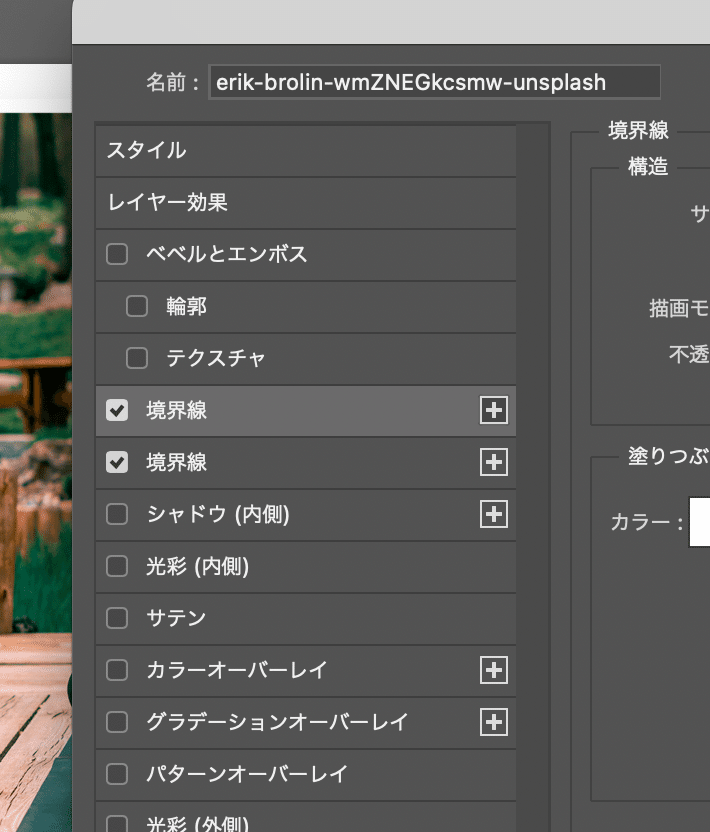Click the plus icon beside シャドウ (内側)
710x832 pixels.
click(494, 514)
